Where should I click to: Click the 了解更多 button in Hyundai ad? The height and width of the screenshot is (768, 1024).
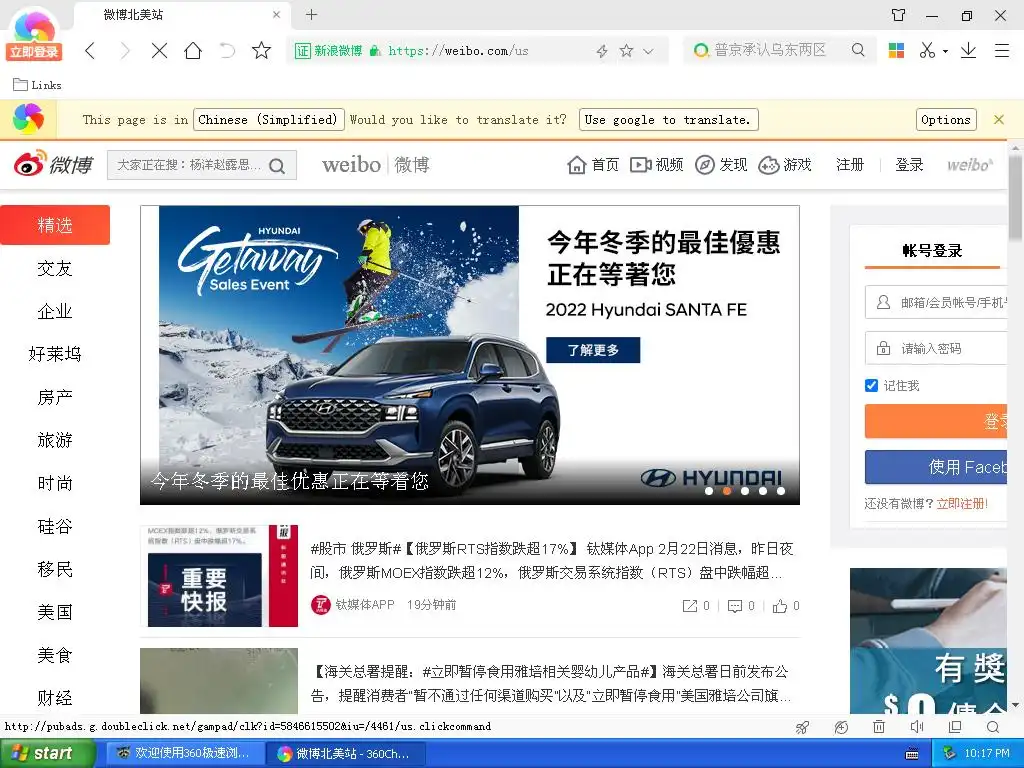click(593, 350)
